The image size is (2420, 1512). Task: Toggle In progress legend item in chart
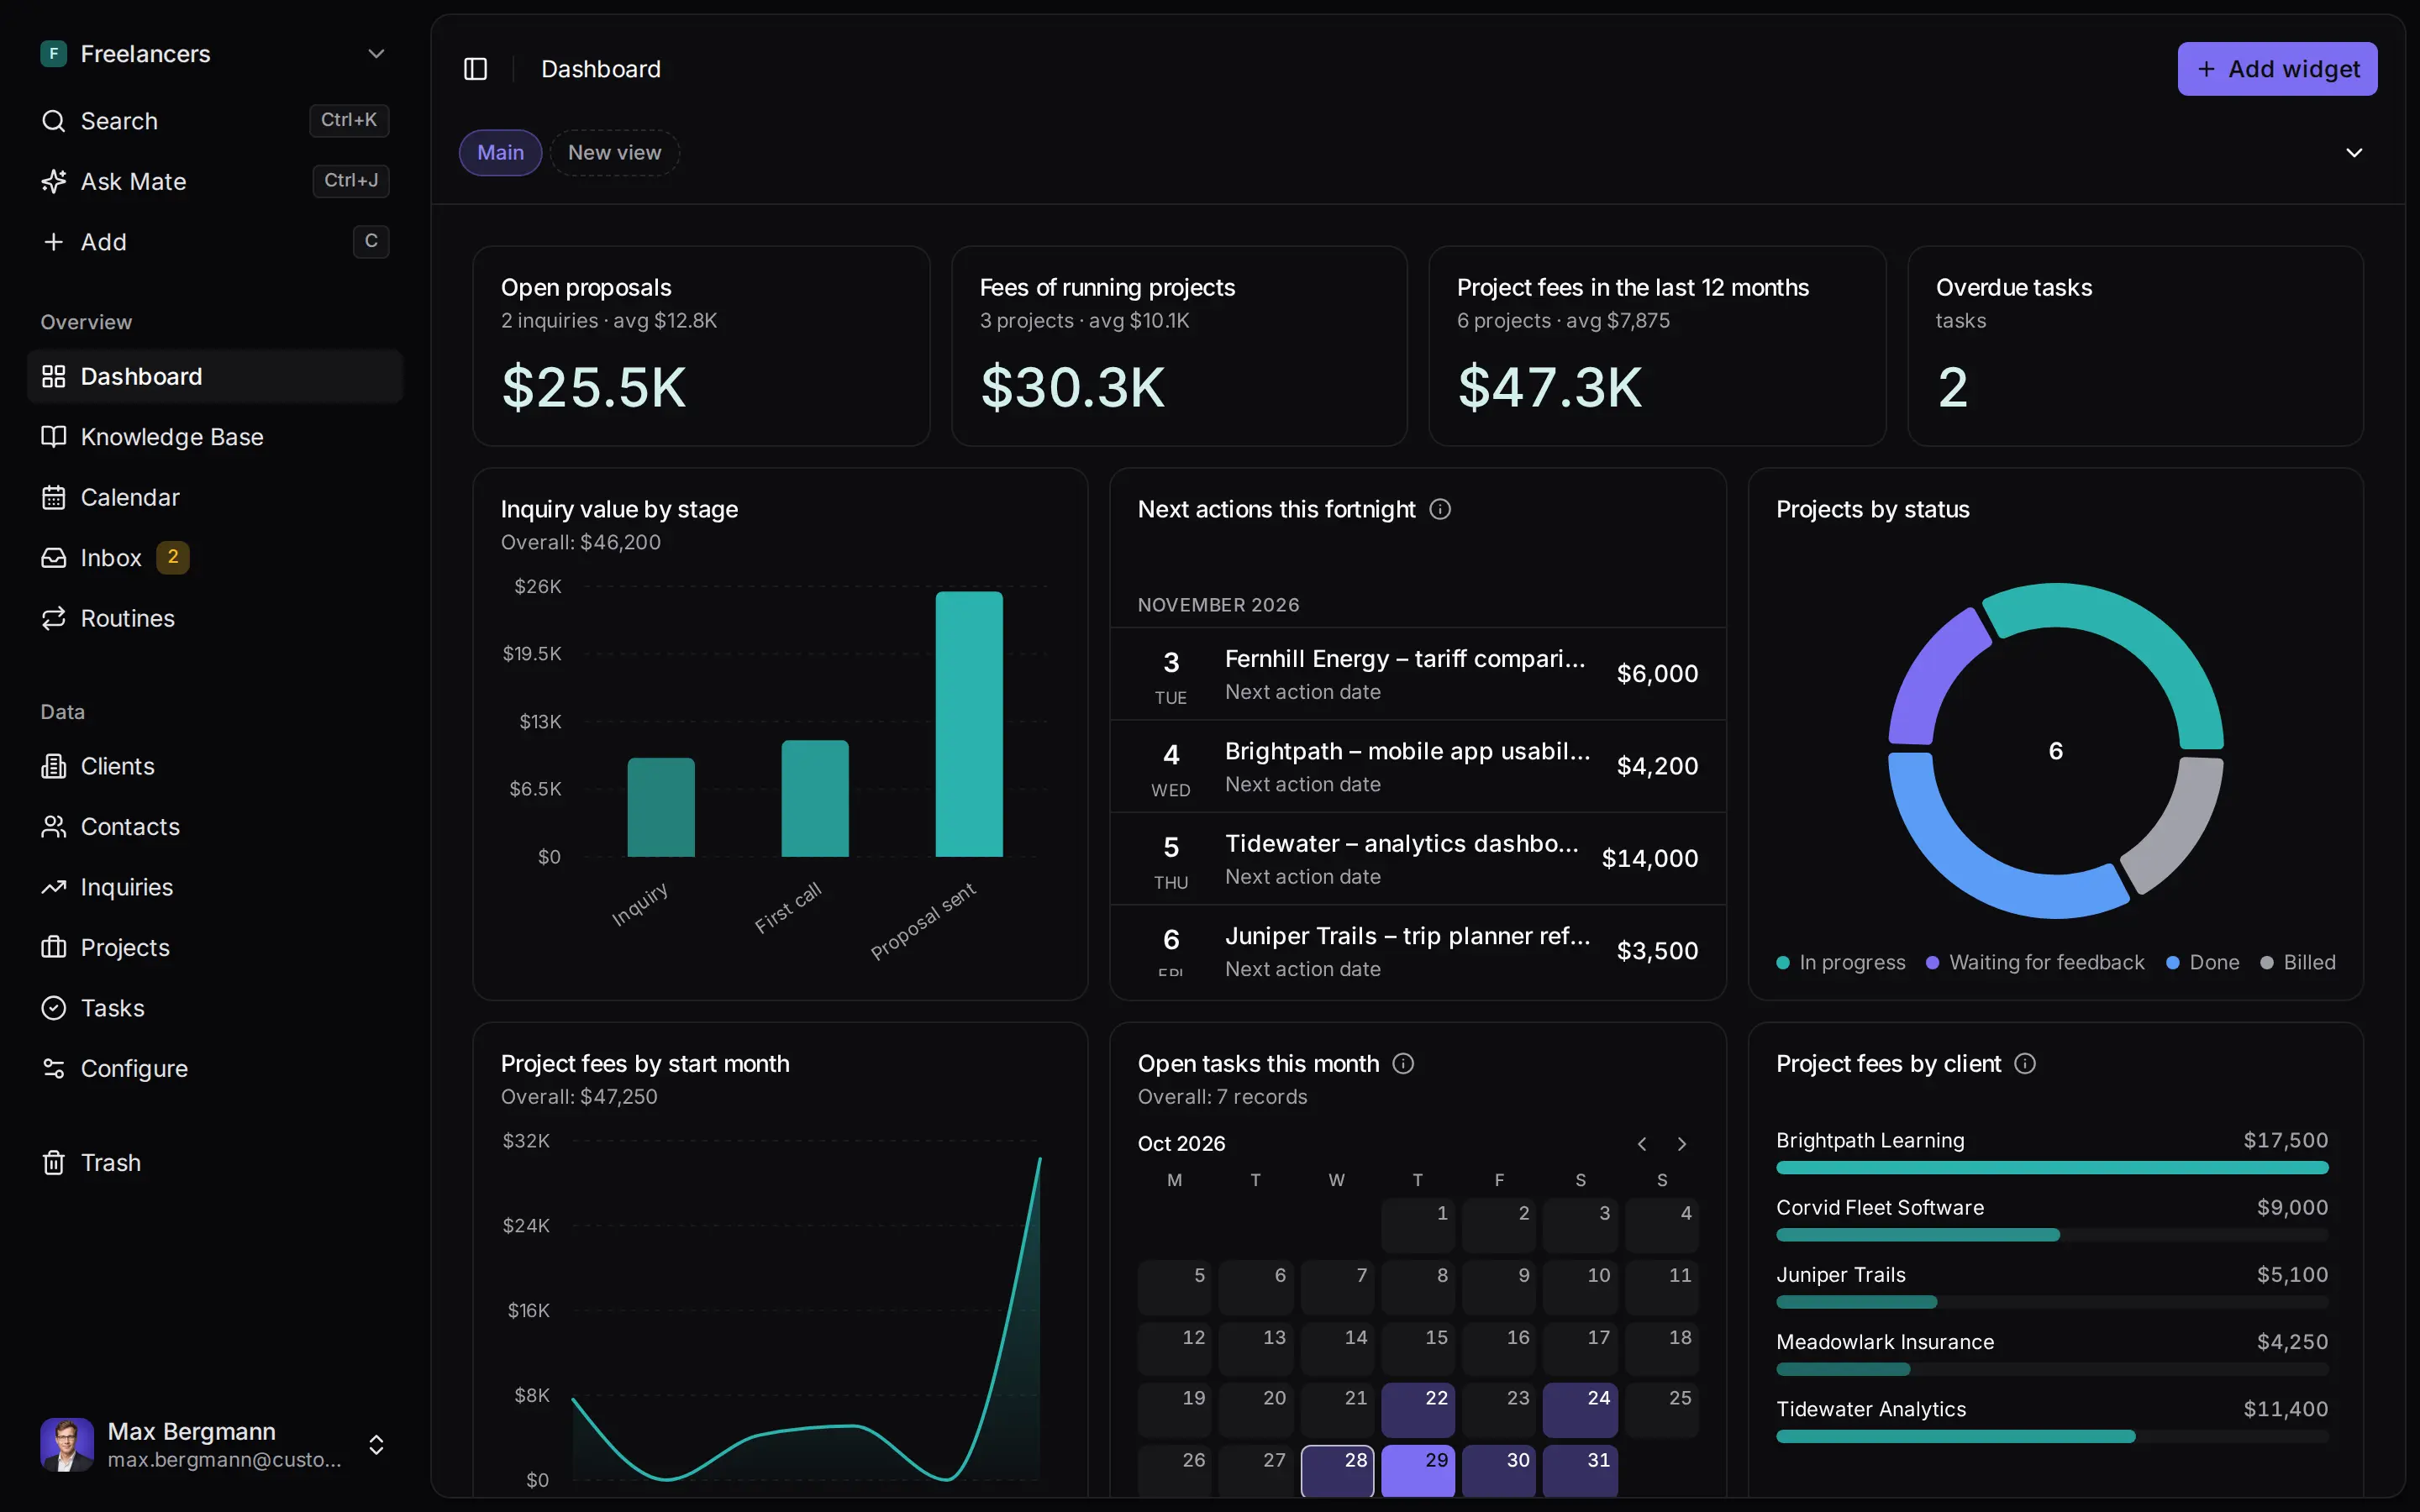pyautogui.click(x=1841, y=962)
